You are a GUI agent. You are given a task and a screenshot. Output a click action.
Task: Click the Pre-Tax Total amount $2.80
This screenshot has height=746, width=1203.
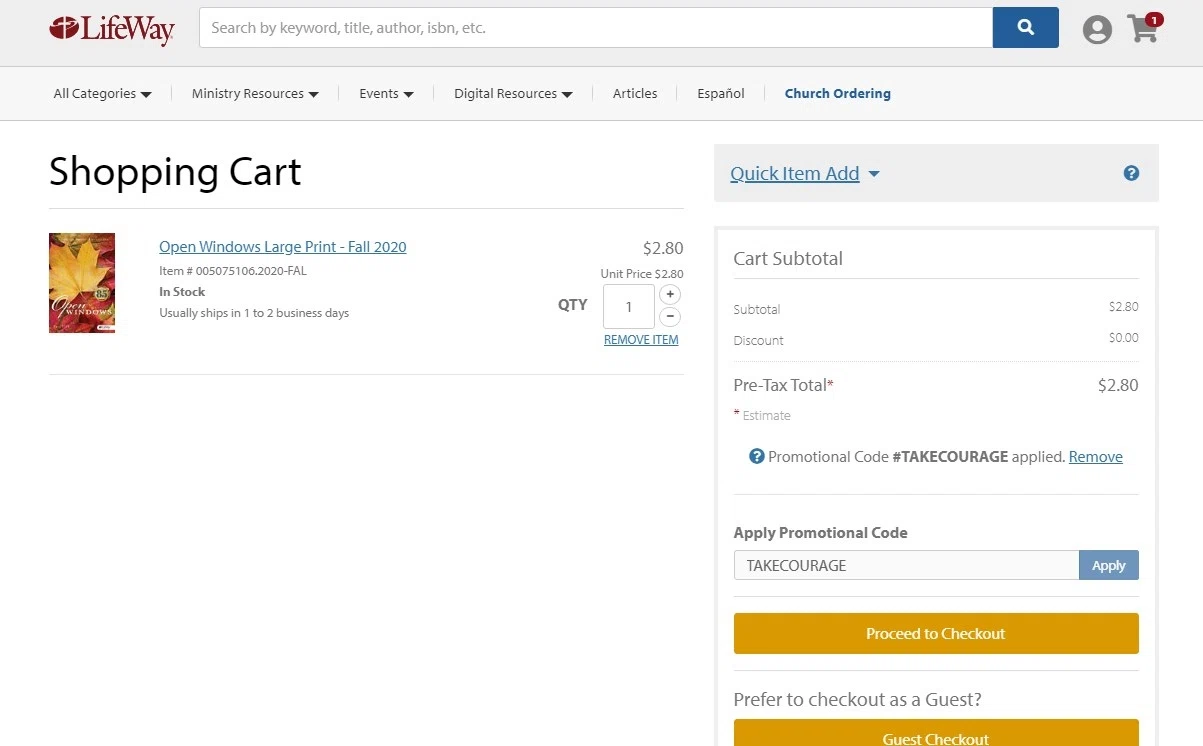(1118, 385)
